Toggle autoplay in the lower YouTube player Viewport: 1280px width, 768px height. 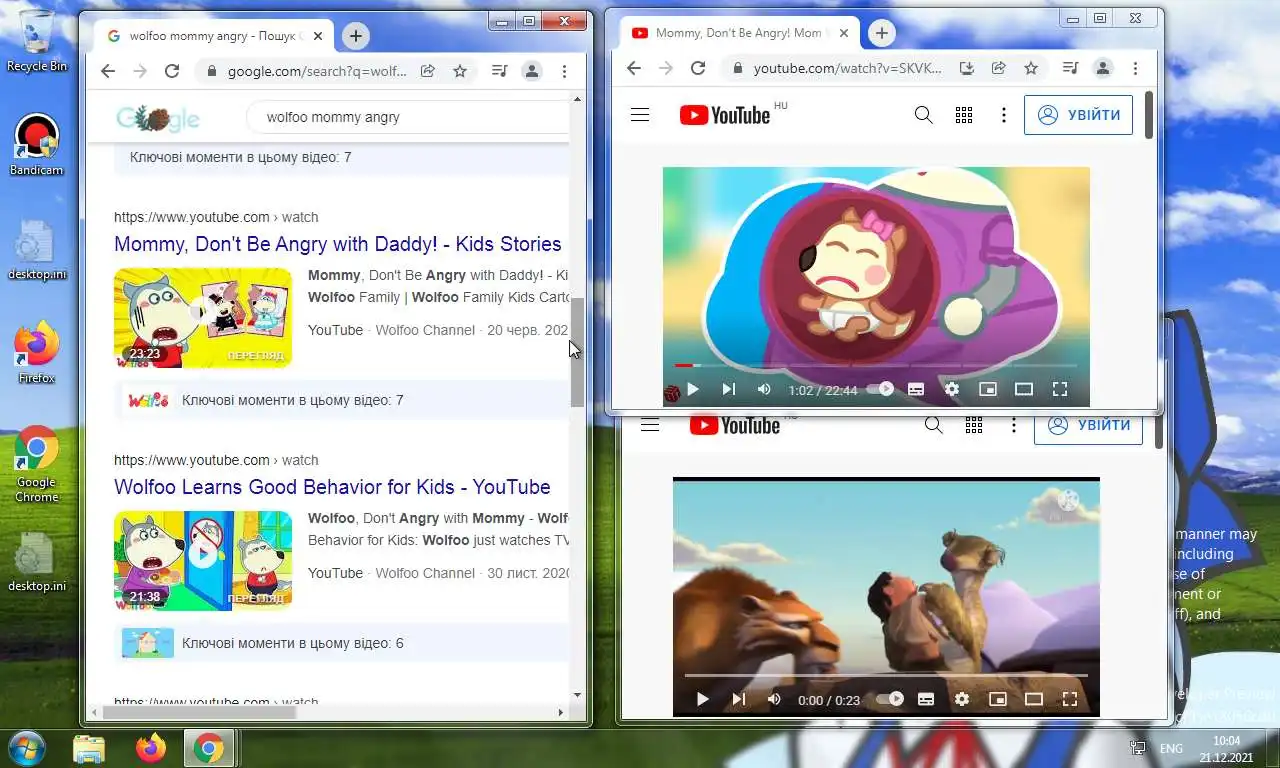coord(890,699)
